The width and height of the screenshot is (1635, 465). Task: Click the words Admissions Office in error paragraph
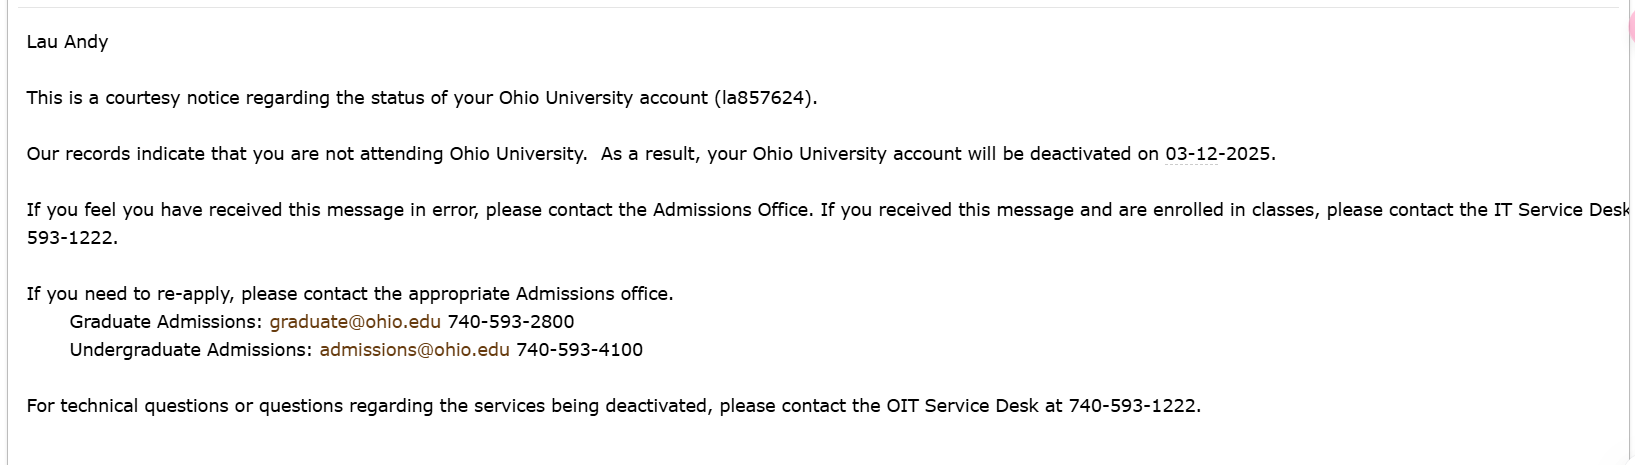pyautogui.click(x=730, y=210)
